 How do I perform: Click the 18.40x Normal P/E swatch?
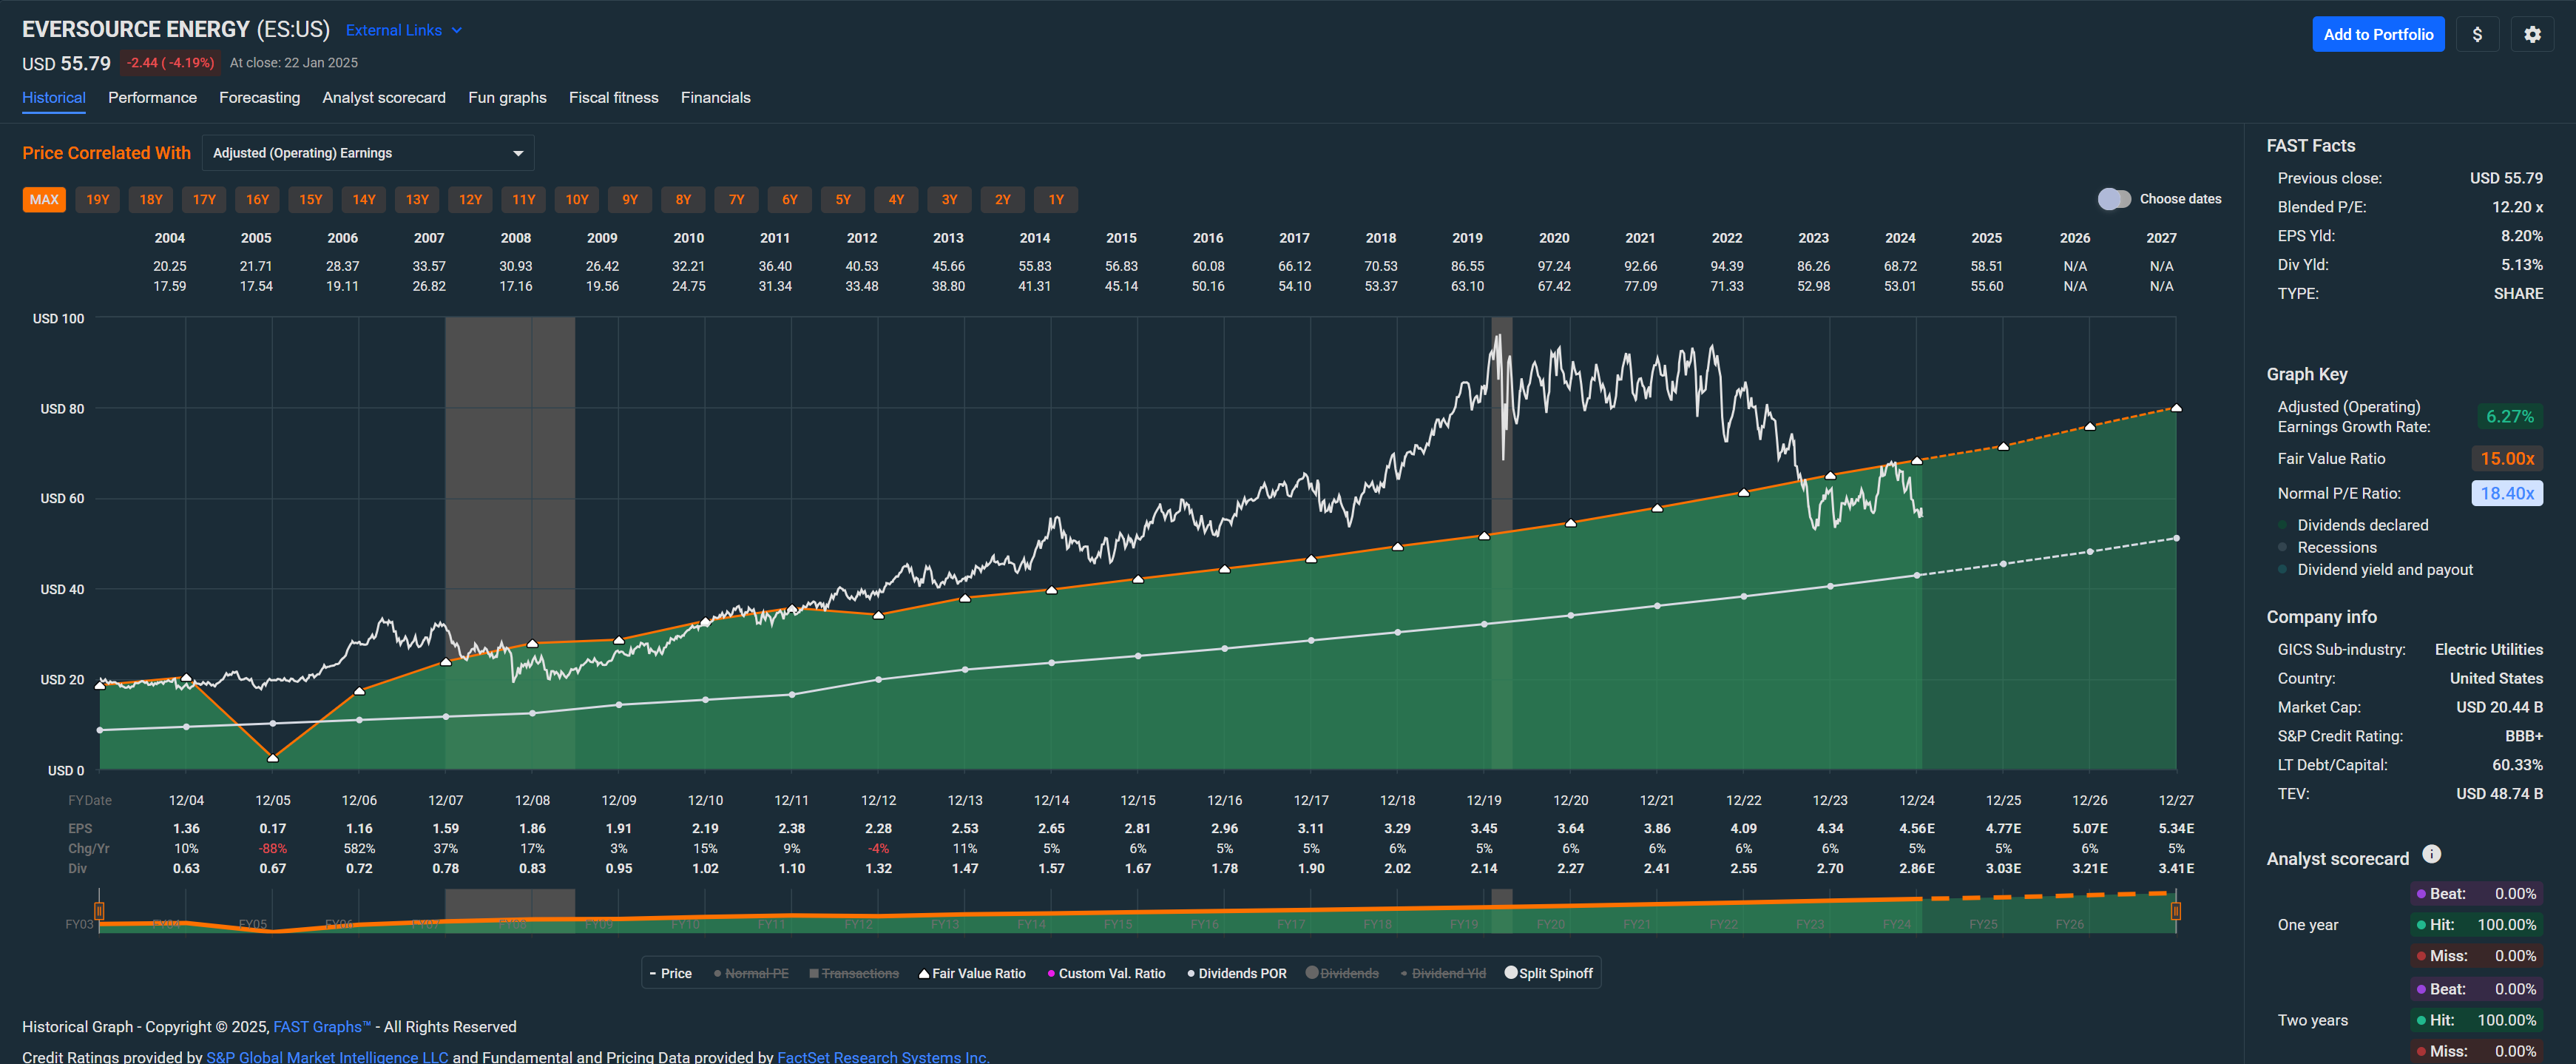coord(2507,493)
